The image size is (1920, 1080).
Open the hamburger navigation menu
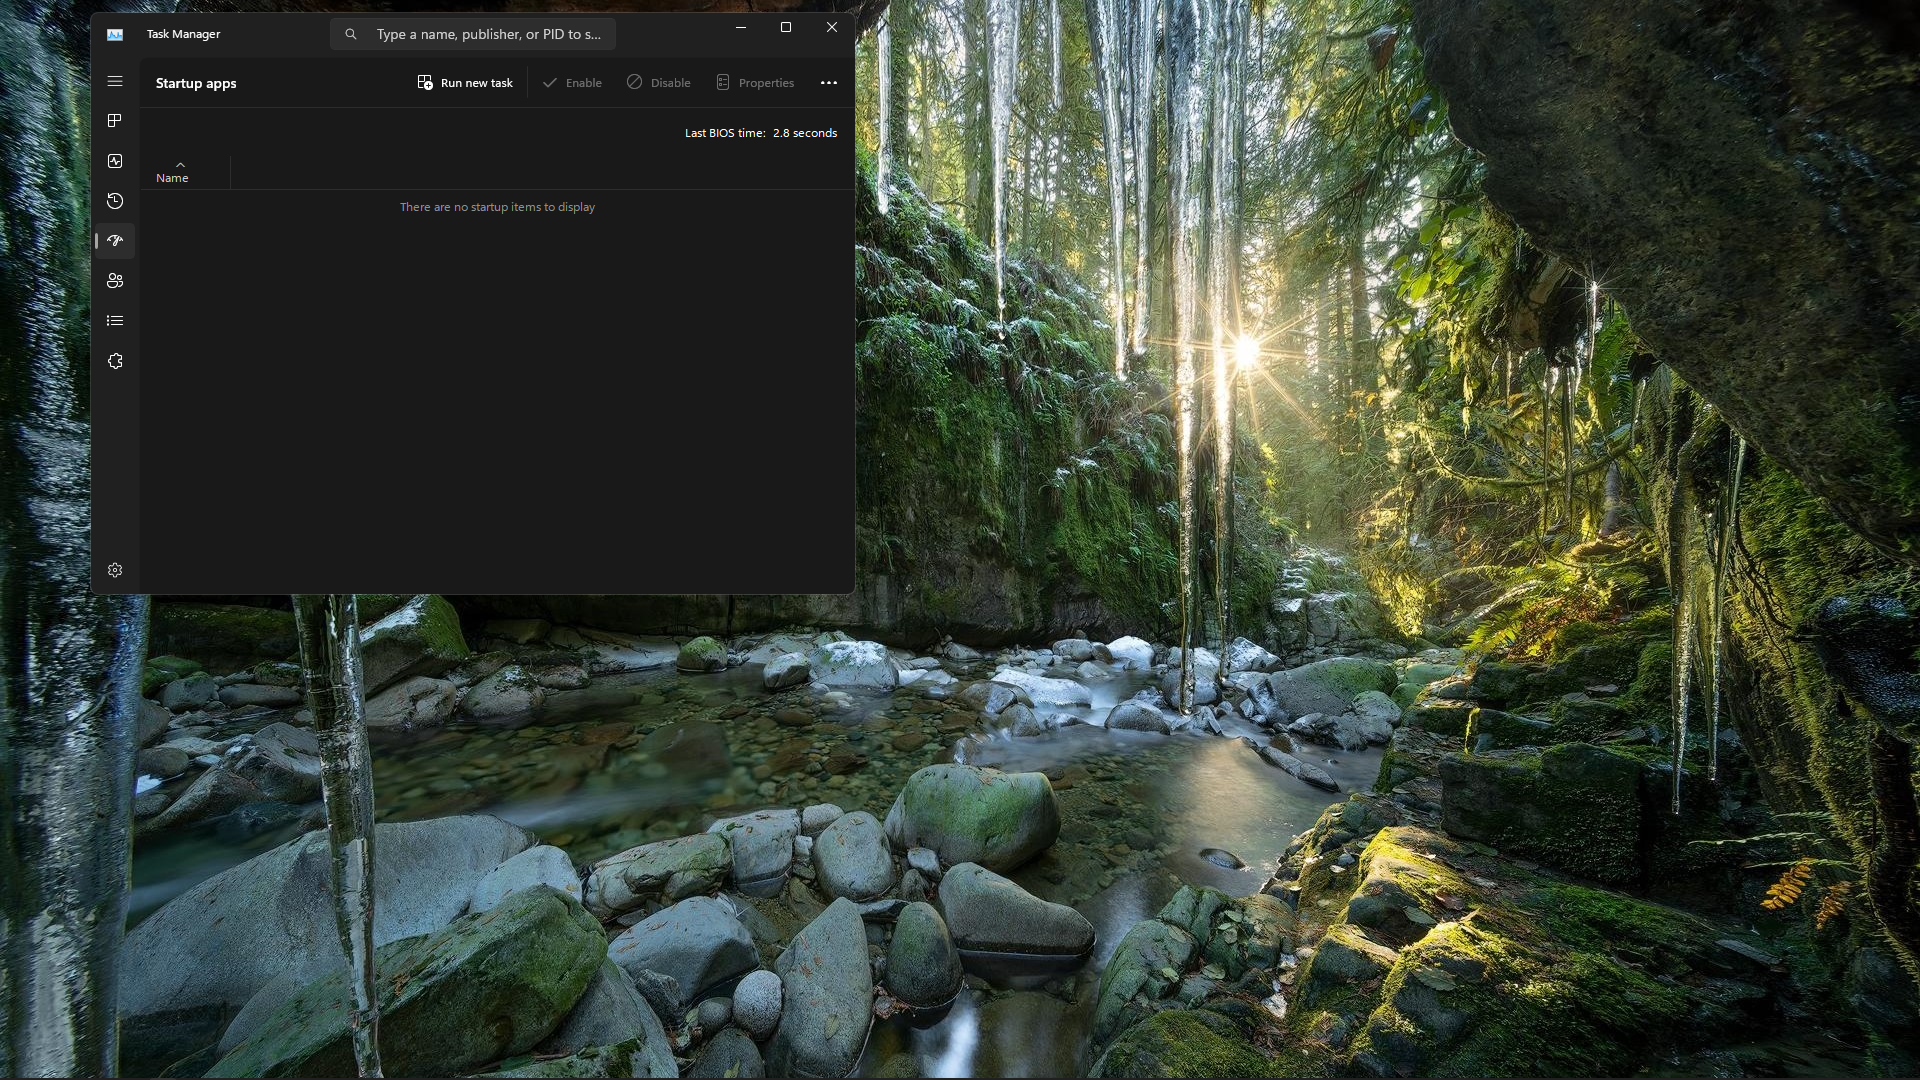click(115, 81)
